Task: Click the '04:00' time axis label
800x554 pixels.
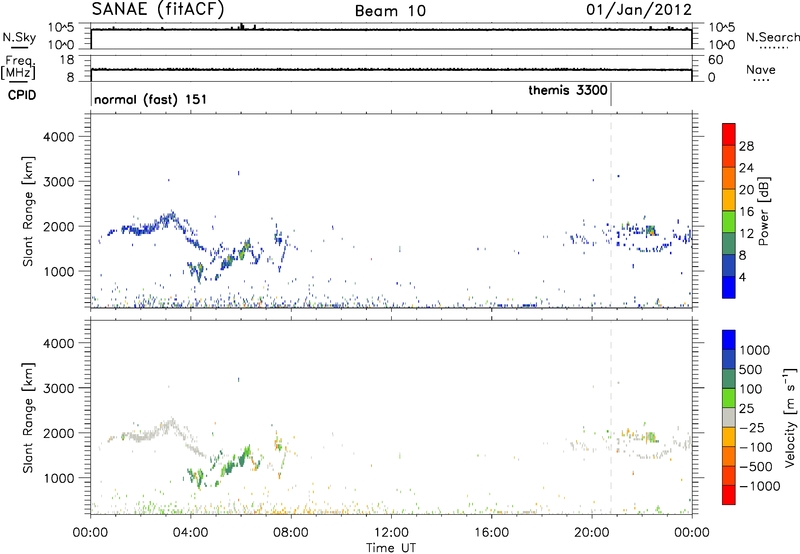Action: (x=191, y=533)
